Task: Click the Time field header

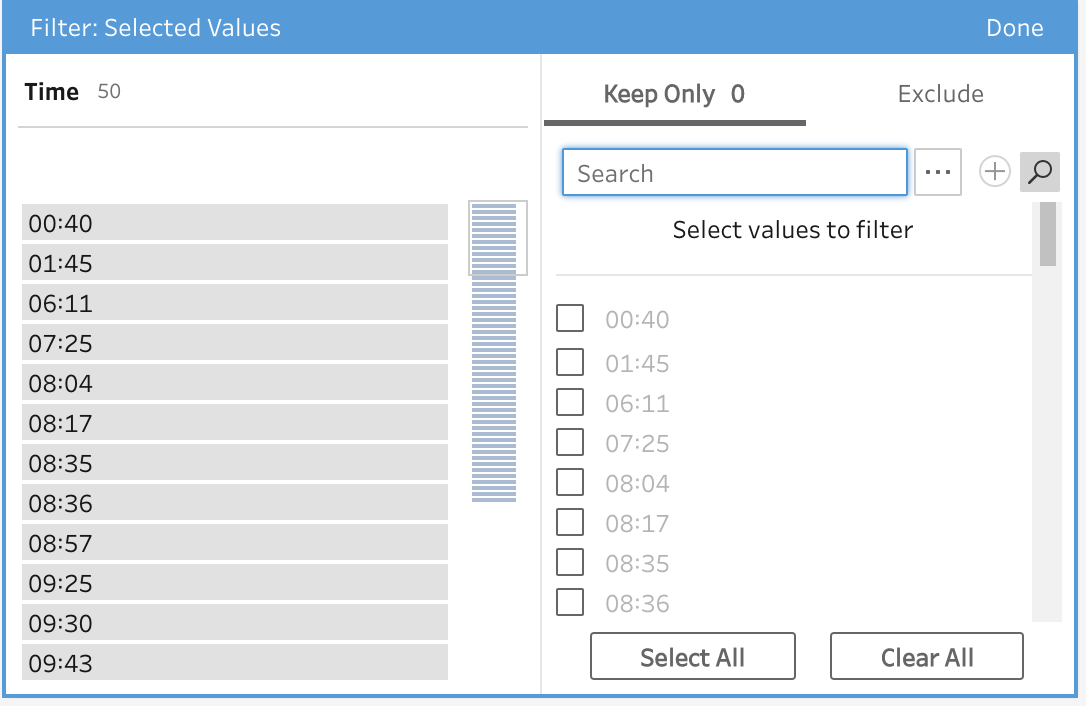Action: (x=52, y=92)
